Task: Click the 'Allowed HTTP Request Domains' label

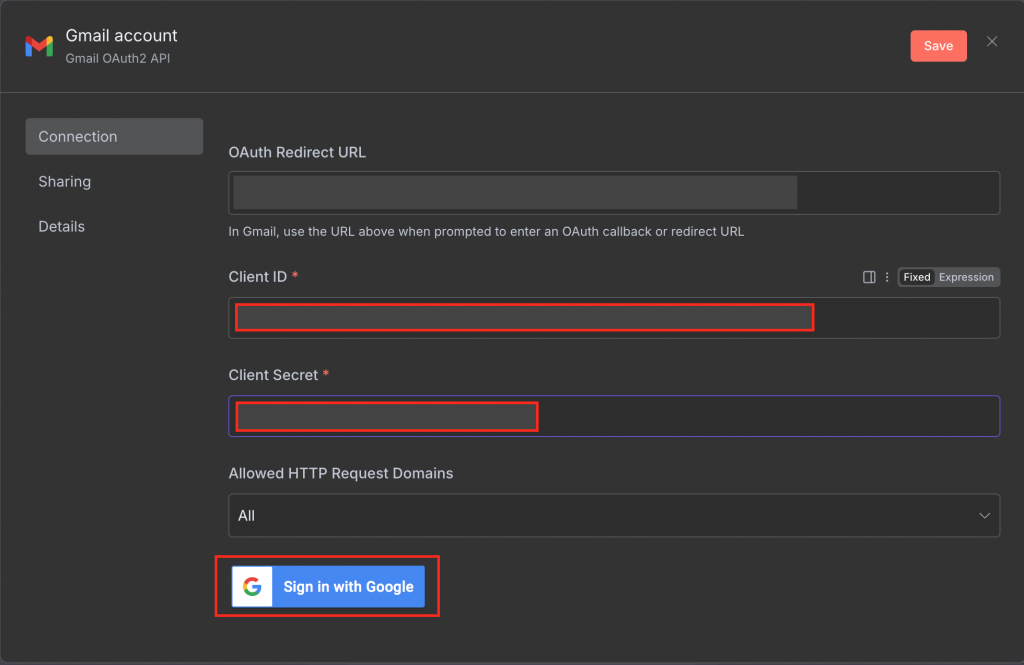Action: click(x=340, y=473)
